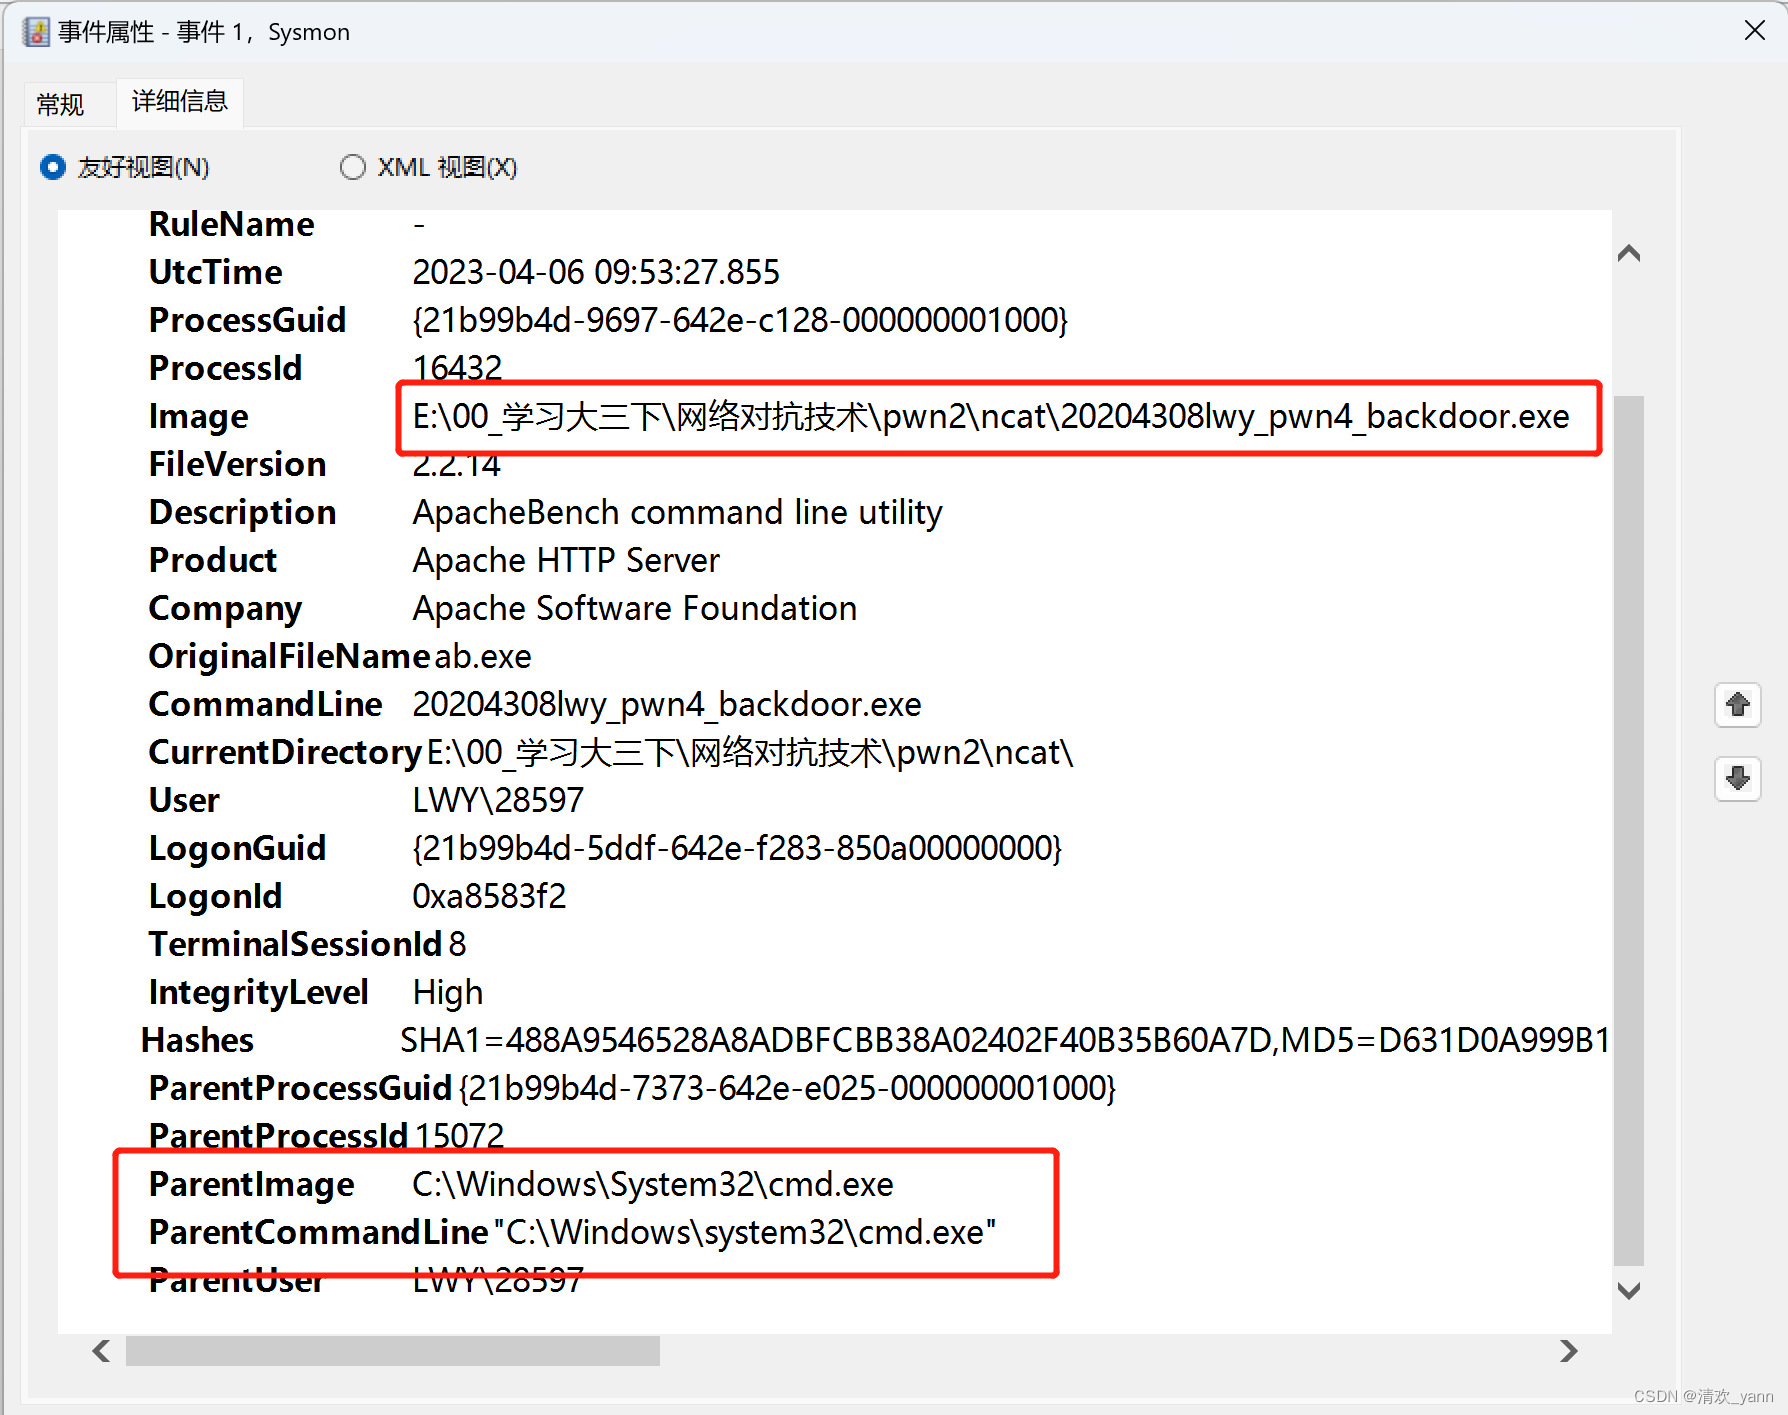The width and height of the screenshot is (1788, 1415).
Task: Click the vertical scrollbar thumb
Action: pyautogui.click(x=1629, y=831)
